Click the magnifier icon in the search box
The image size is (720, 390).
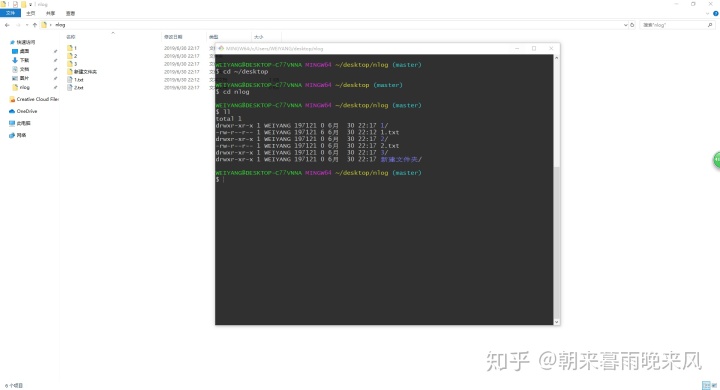[710, 25]
